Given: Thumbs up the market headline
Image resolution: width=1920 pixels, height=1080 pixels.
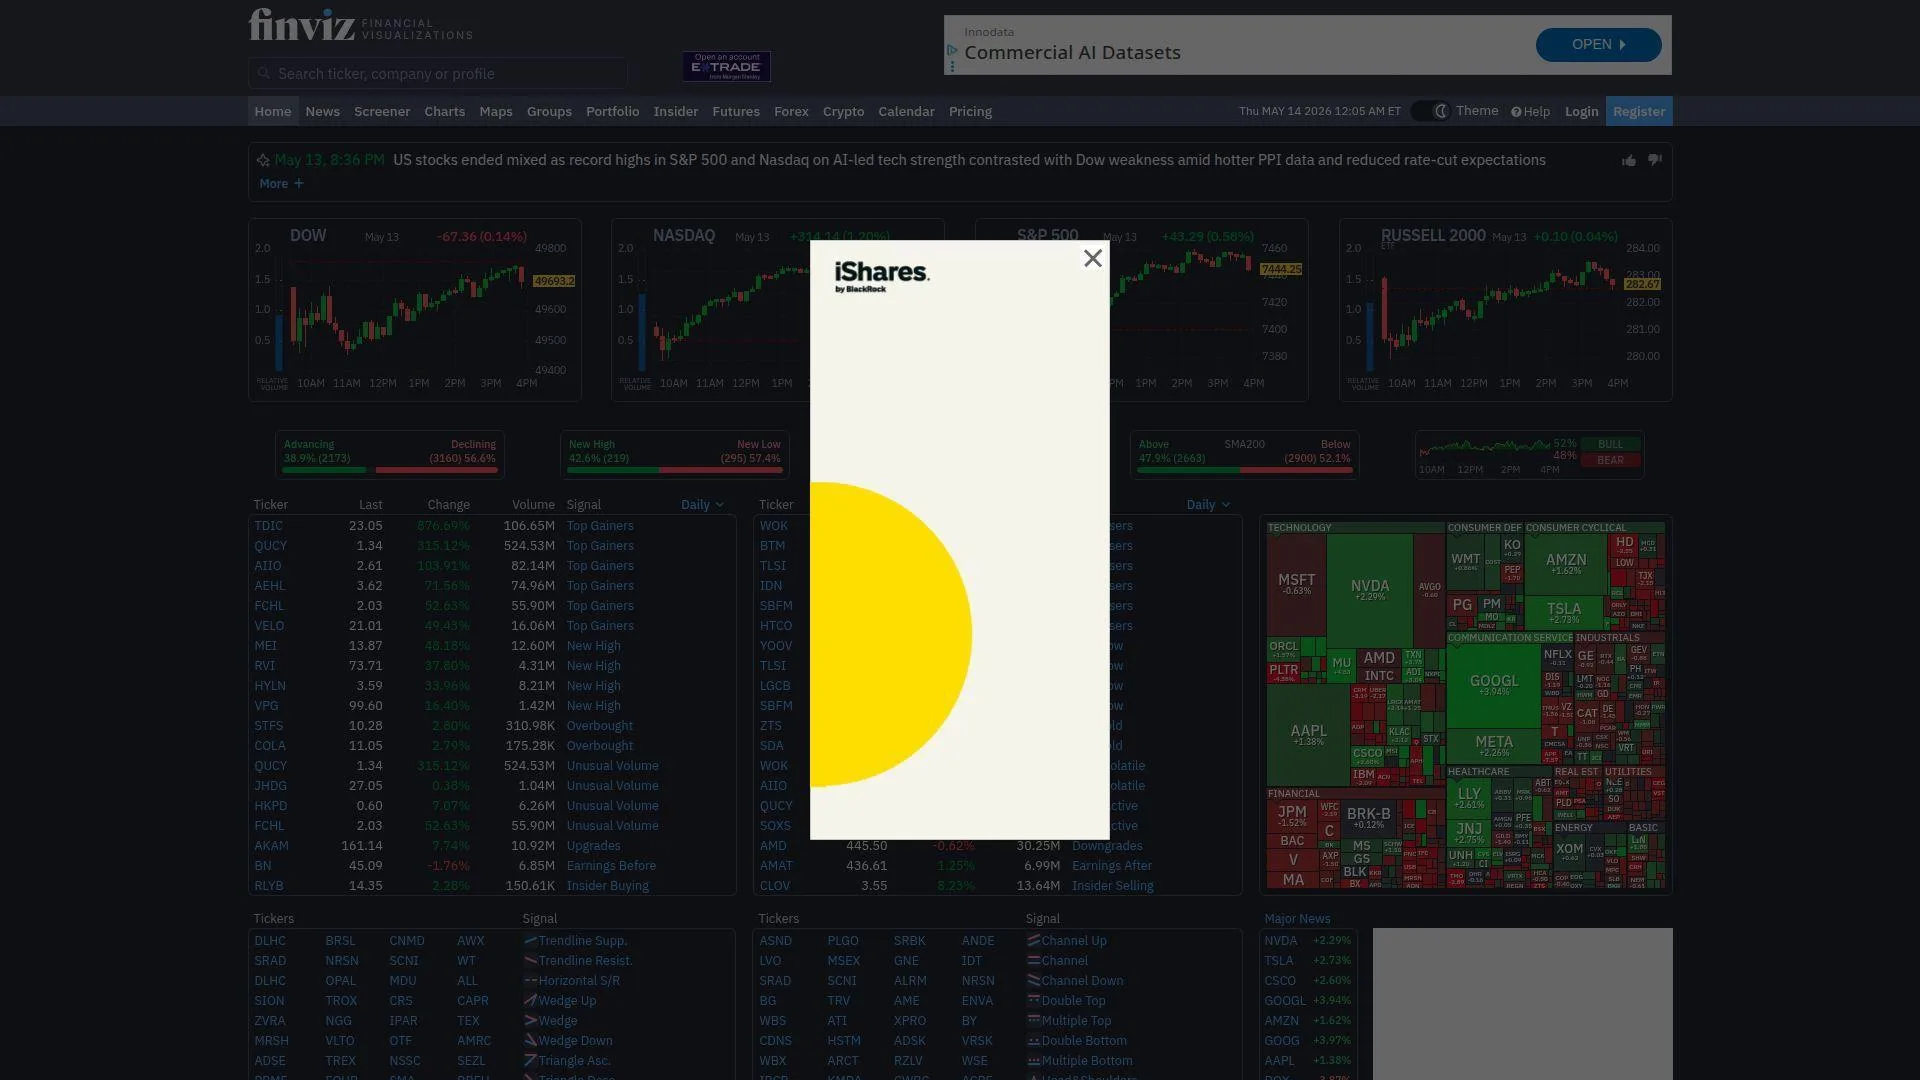Looking at the screenshot, I should coord(1629,160).
